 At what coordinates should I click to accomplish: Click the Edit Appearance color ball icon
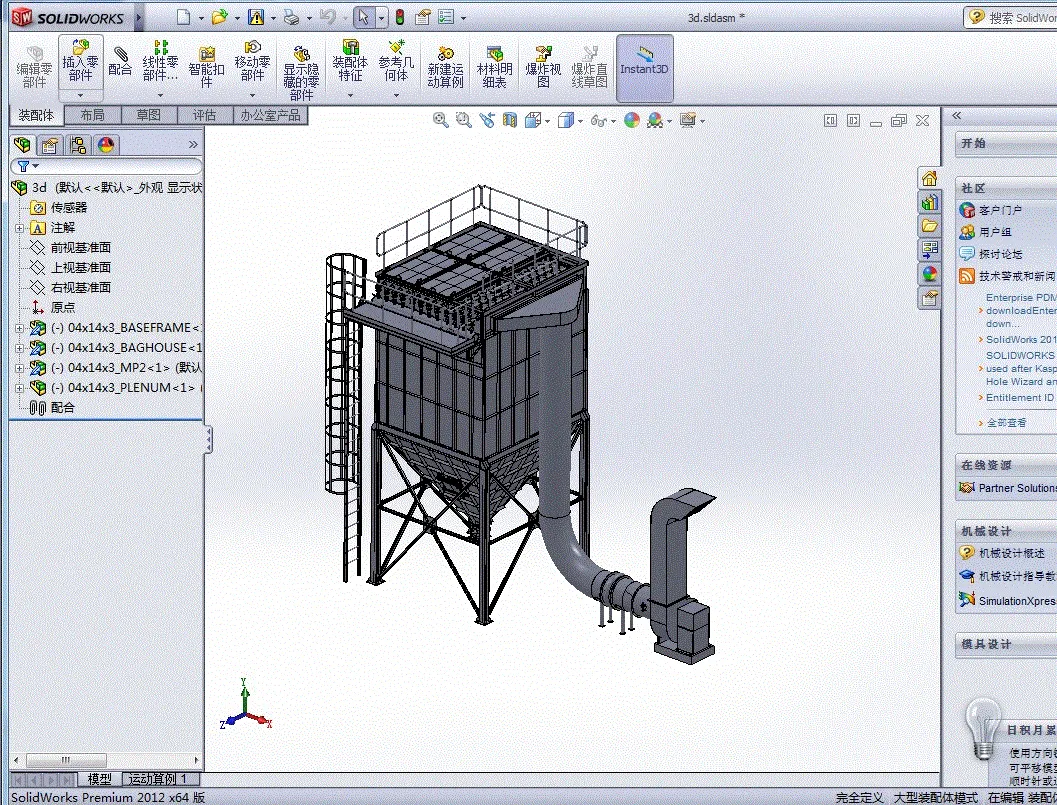tap(632, 120)
